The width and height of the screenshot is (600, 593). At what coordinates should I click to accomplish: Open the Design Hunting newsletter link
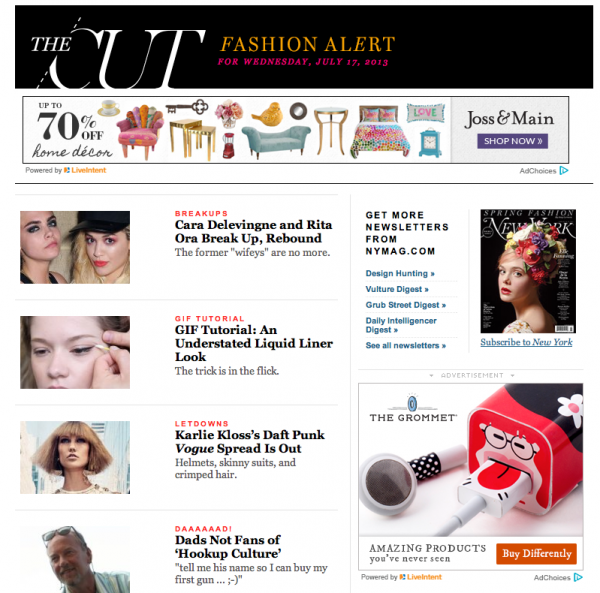coord(400,274)
